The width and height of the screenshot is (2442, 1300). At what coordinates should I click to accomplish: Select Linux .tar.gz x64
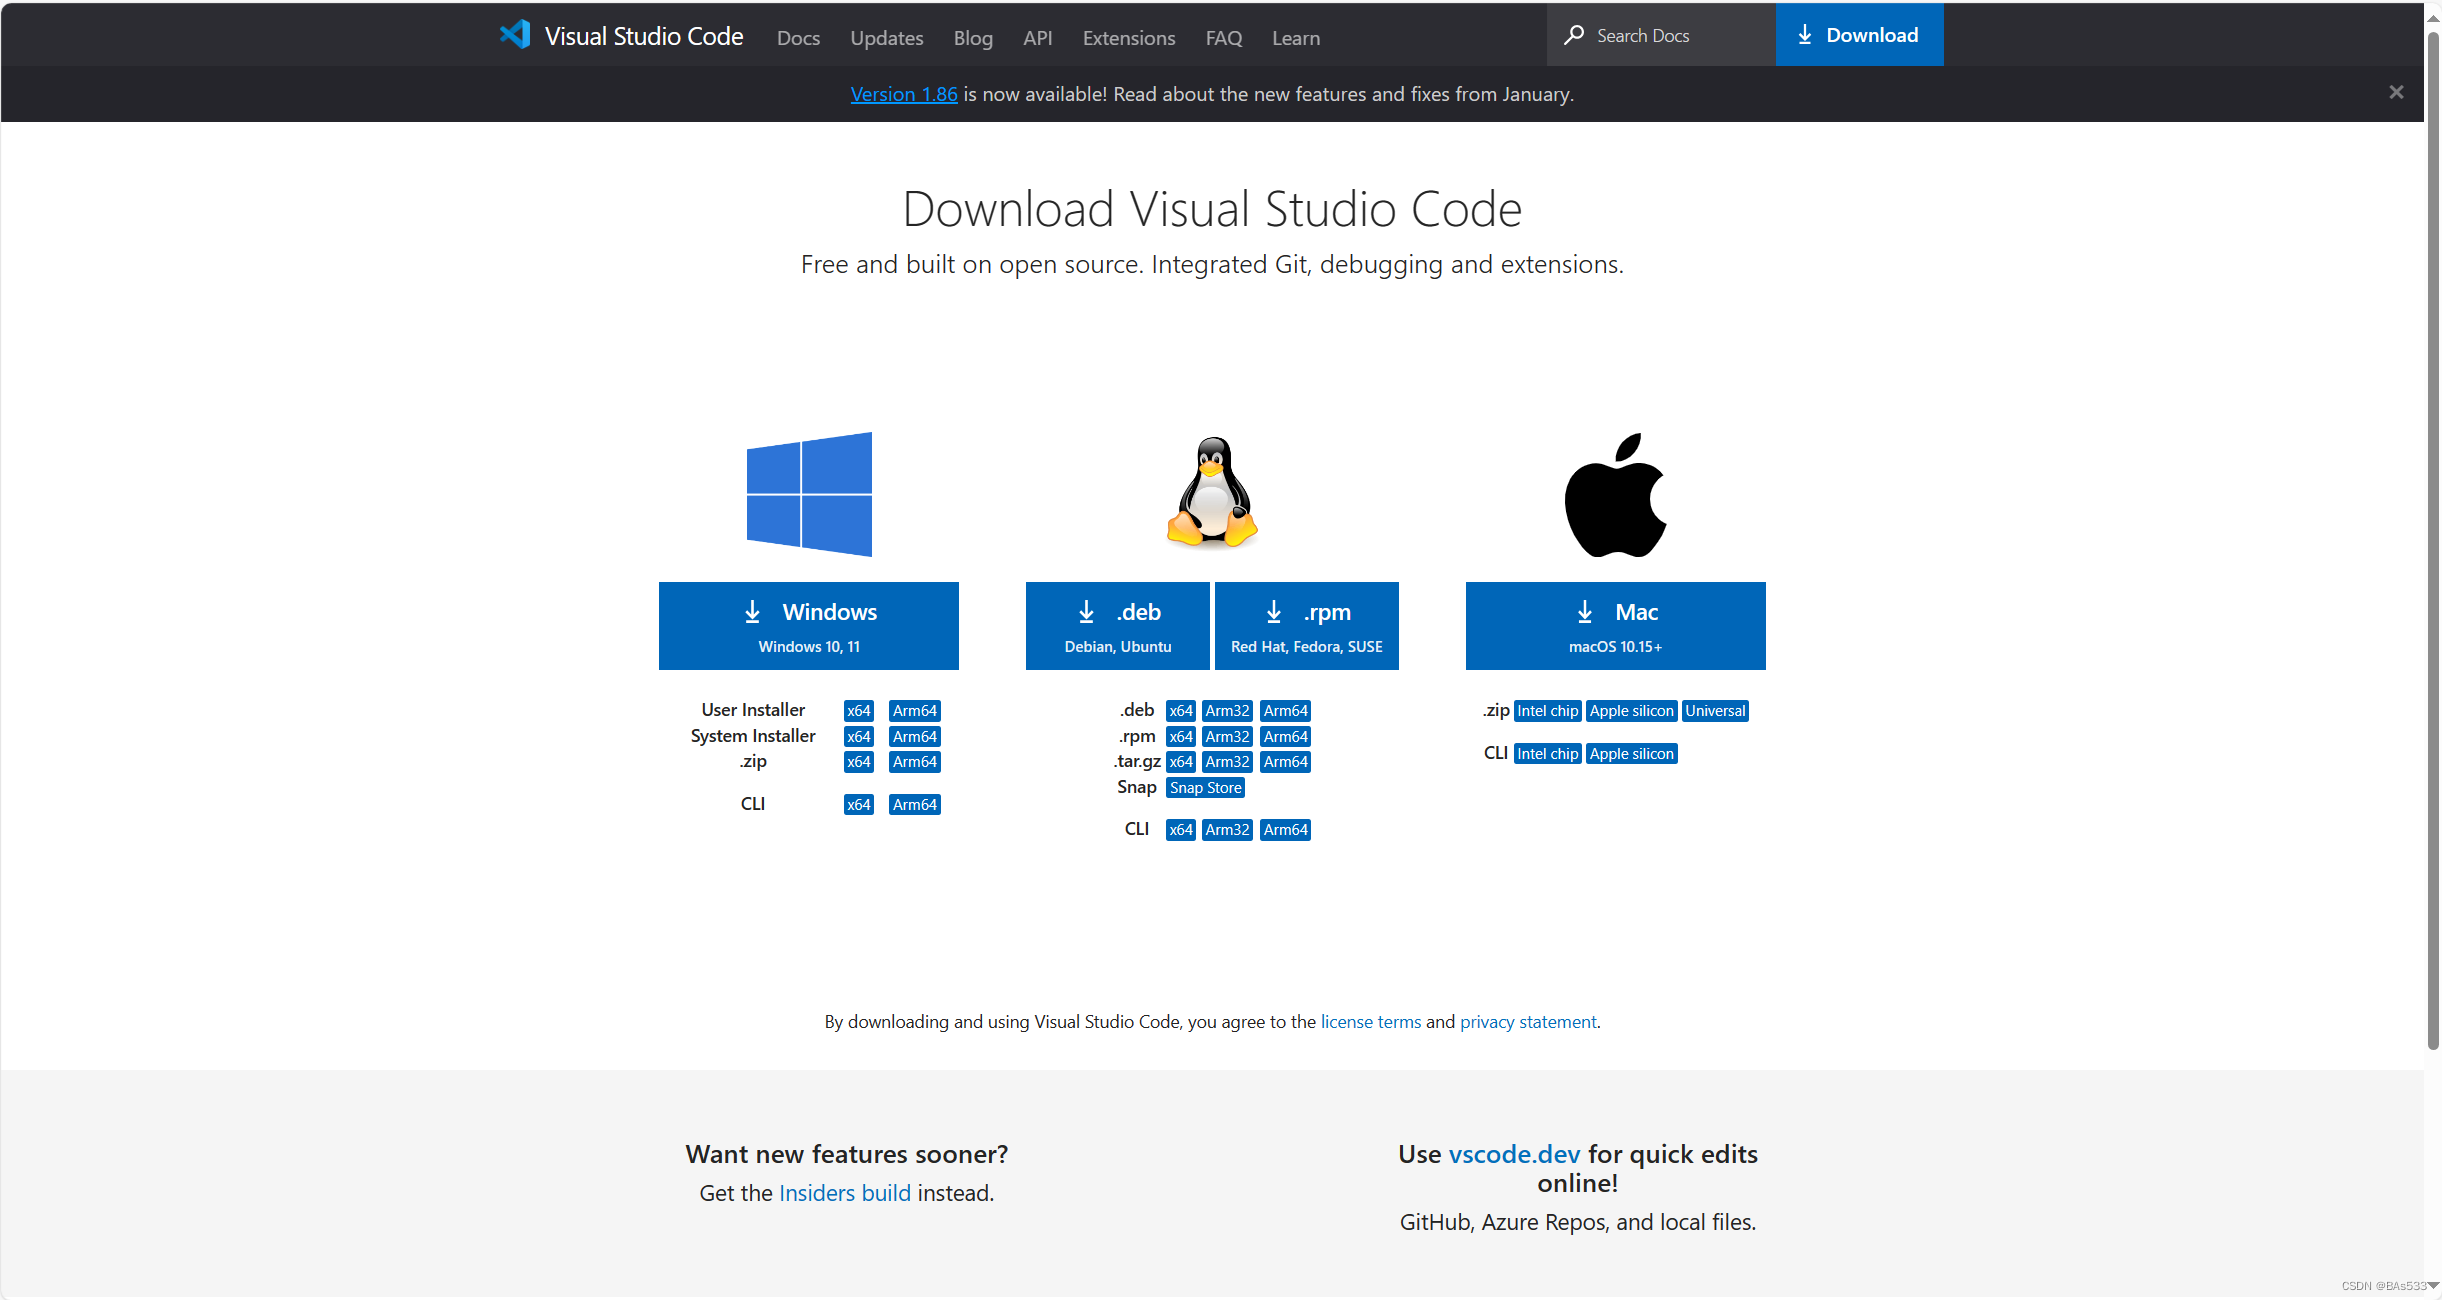(x=1181, y=762)
